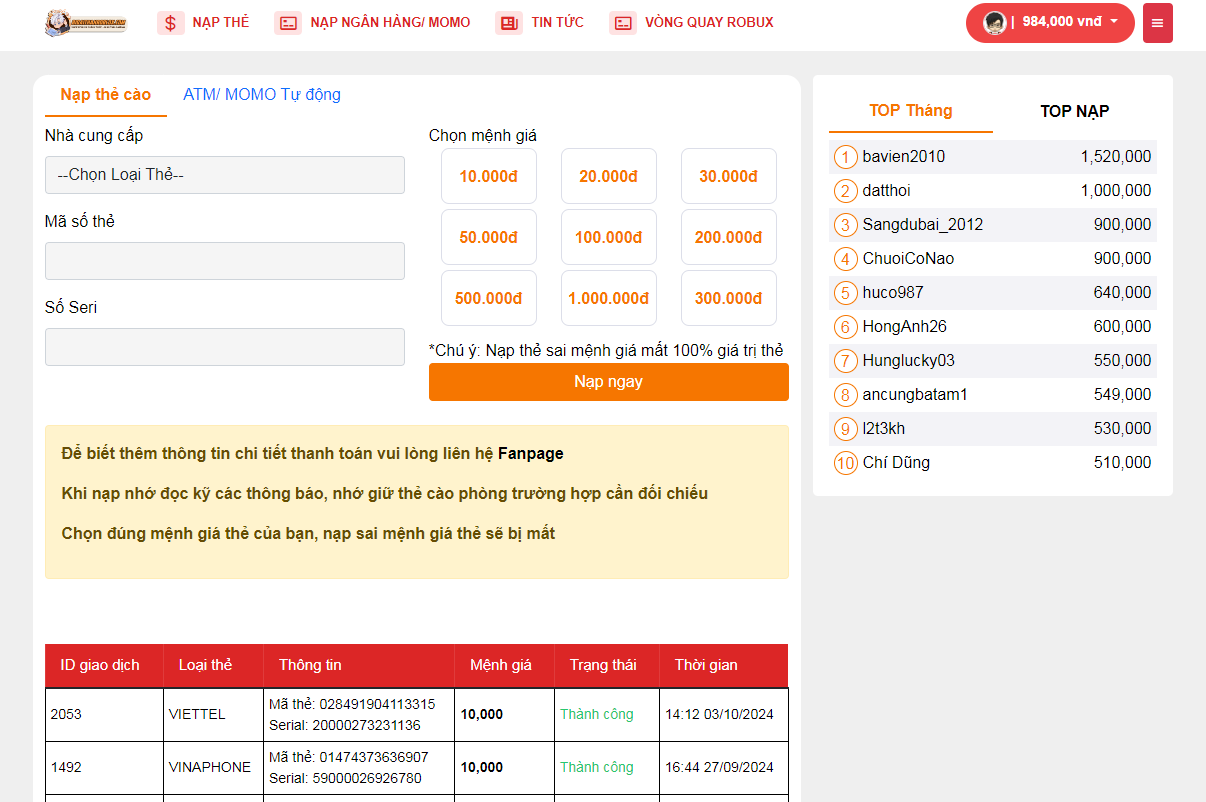Click the user avatar in balance button

(x=994, y=23)
